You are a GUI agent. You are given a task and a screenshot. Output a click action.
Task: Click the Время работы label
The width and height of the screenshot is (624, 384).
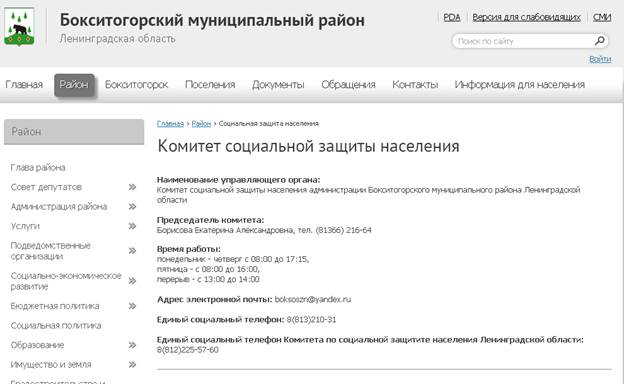coord(189,249)
